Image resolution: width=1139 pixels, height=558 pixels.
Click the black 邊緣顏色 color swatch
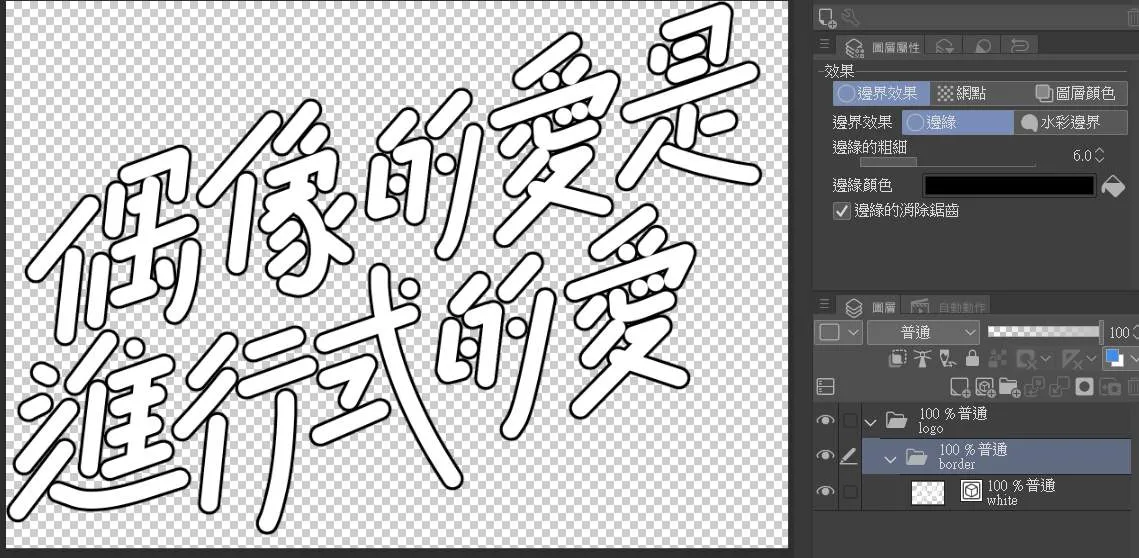tap(1008, 186)
